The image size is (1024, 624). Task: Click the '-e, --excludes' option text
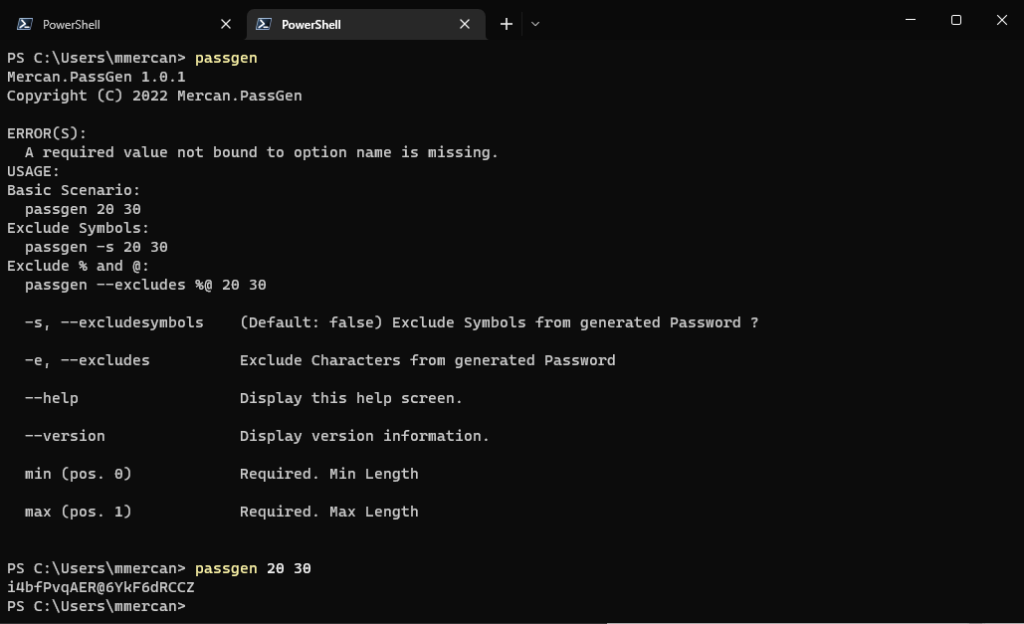coord(87,360)
